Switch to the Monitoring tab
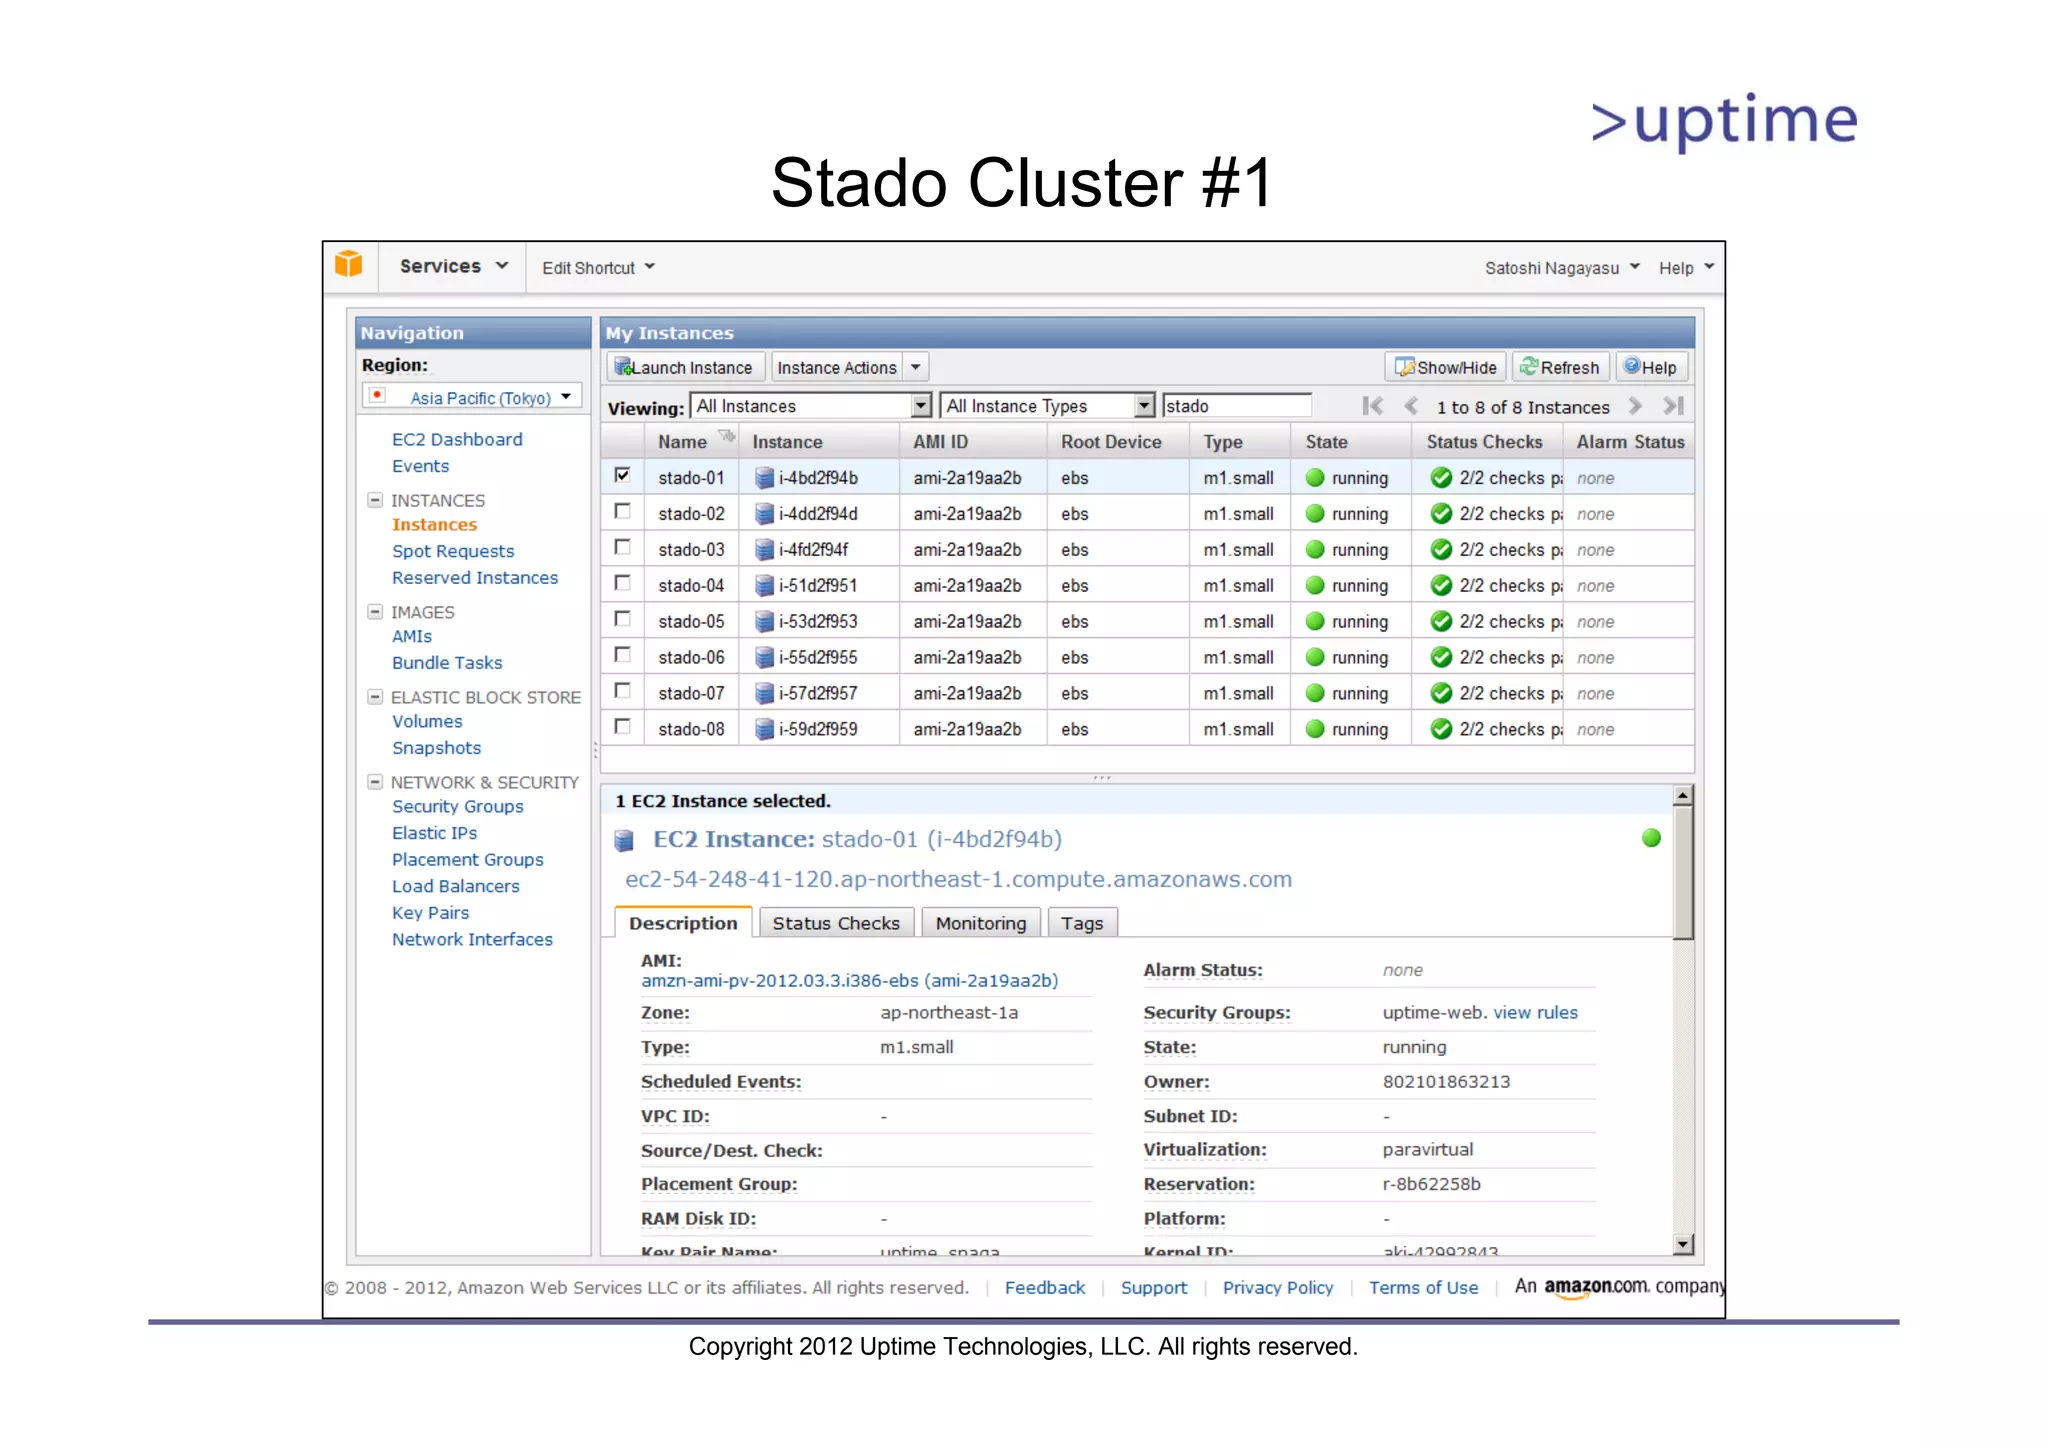The image size is (2048, 1448). [x=981, y=923]
